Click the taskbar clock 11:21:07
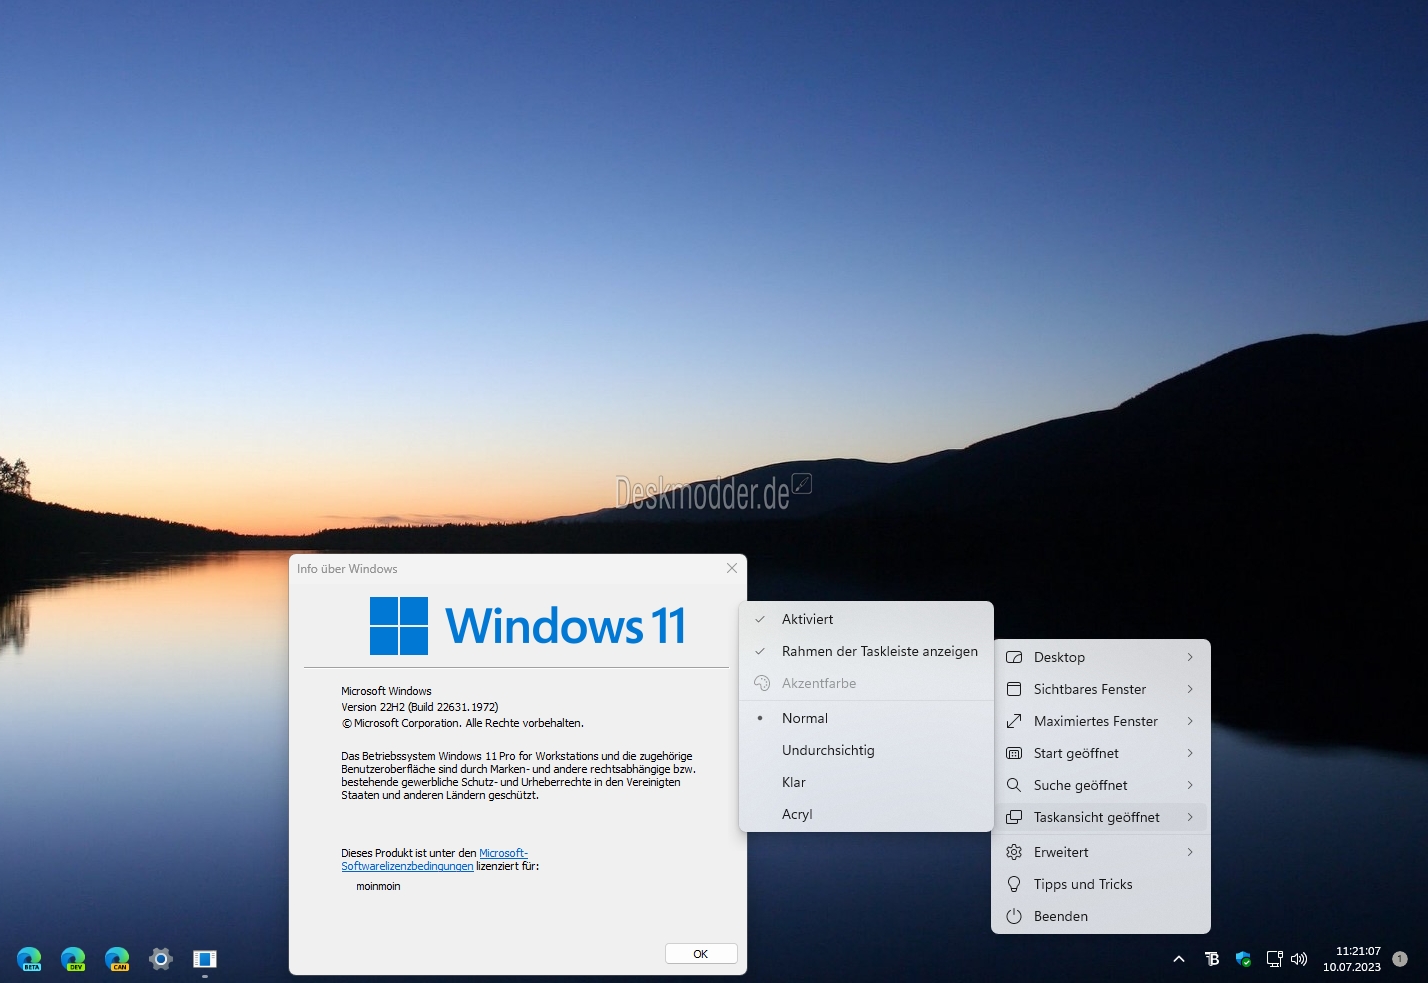The width and height of the screenshot is (1428, 983). [1358, 951]
